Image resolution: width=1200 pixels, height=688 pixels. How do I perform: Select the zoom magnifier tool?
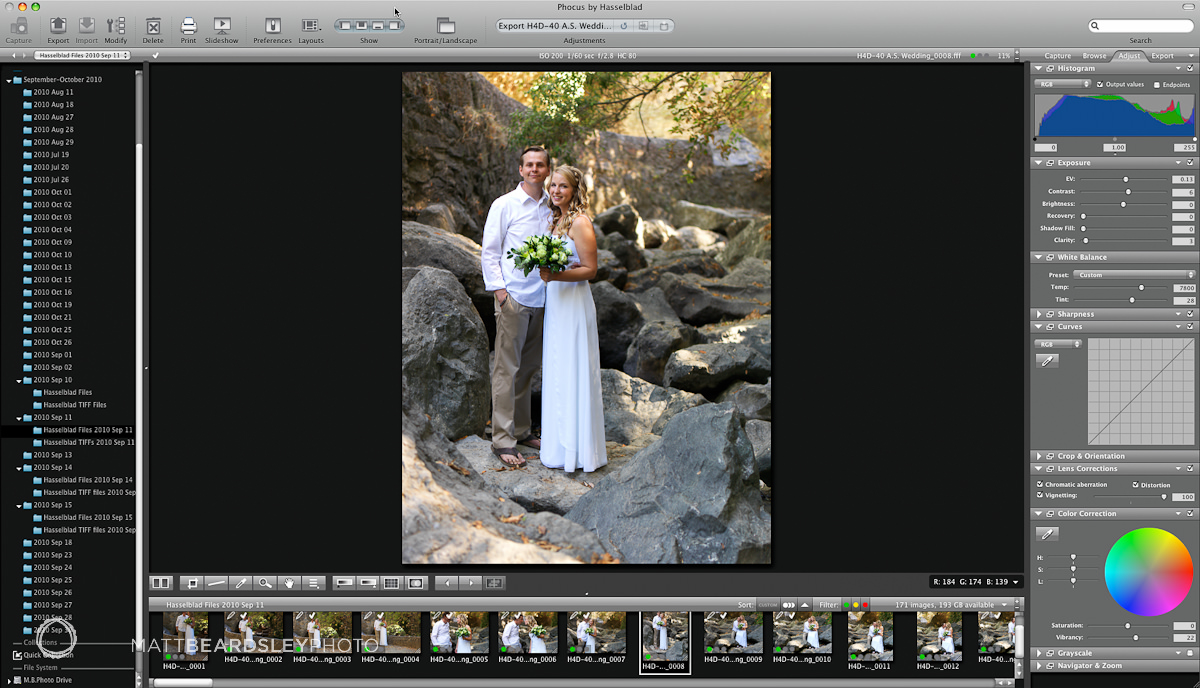[x=265, y=582]
